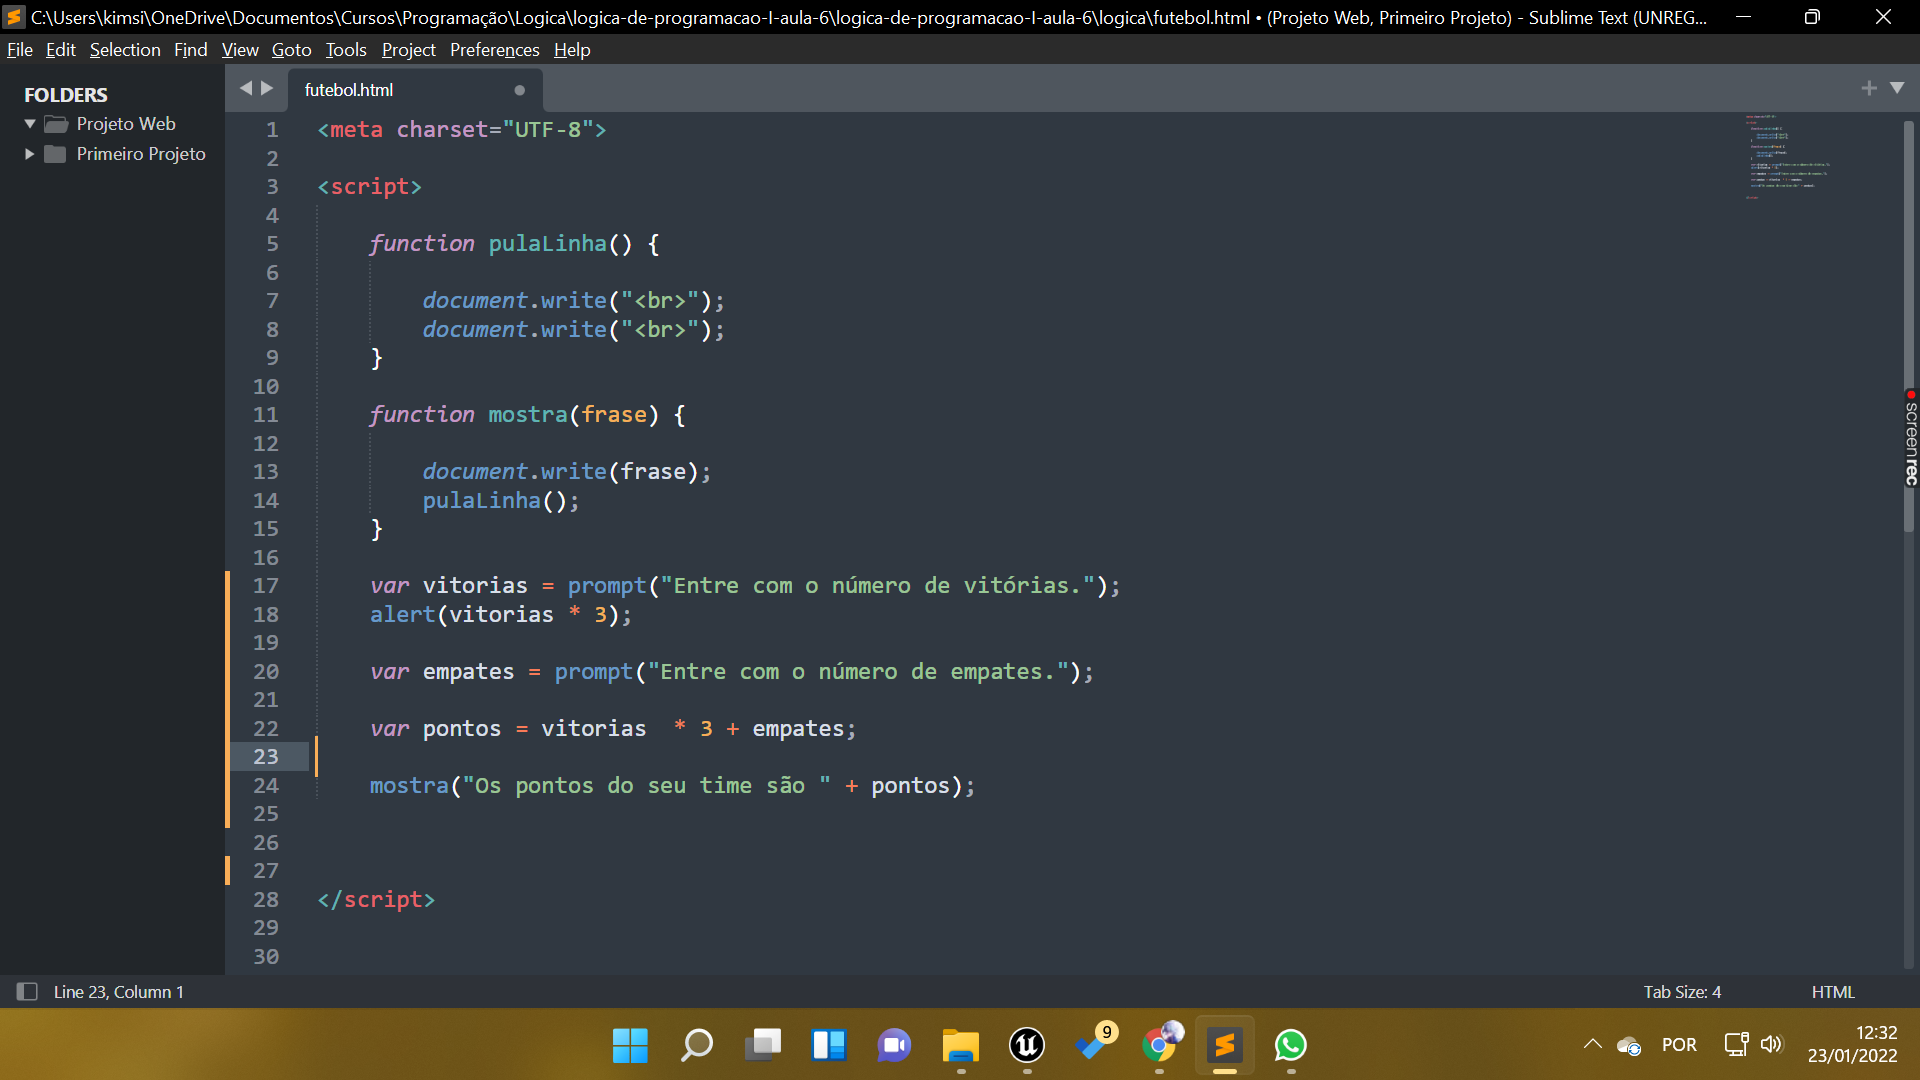This screenshot has width=1920, height=1080.
Task: Open Widgets from taskbar
Action: point(829,1045)
